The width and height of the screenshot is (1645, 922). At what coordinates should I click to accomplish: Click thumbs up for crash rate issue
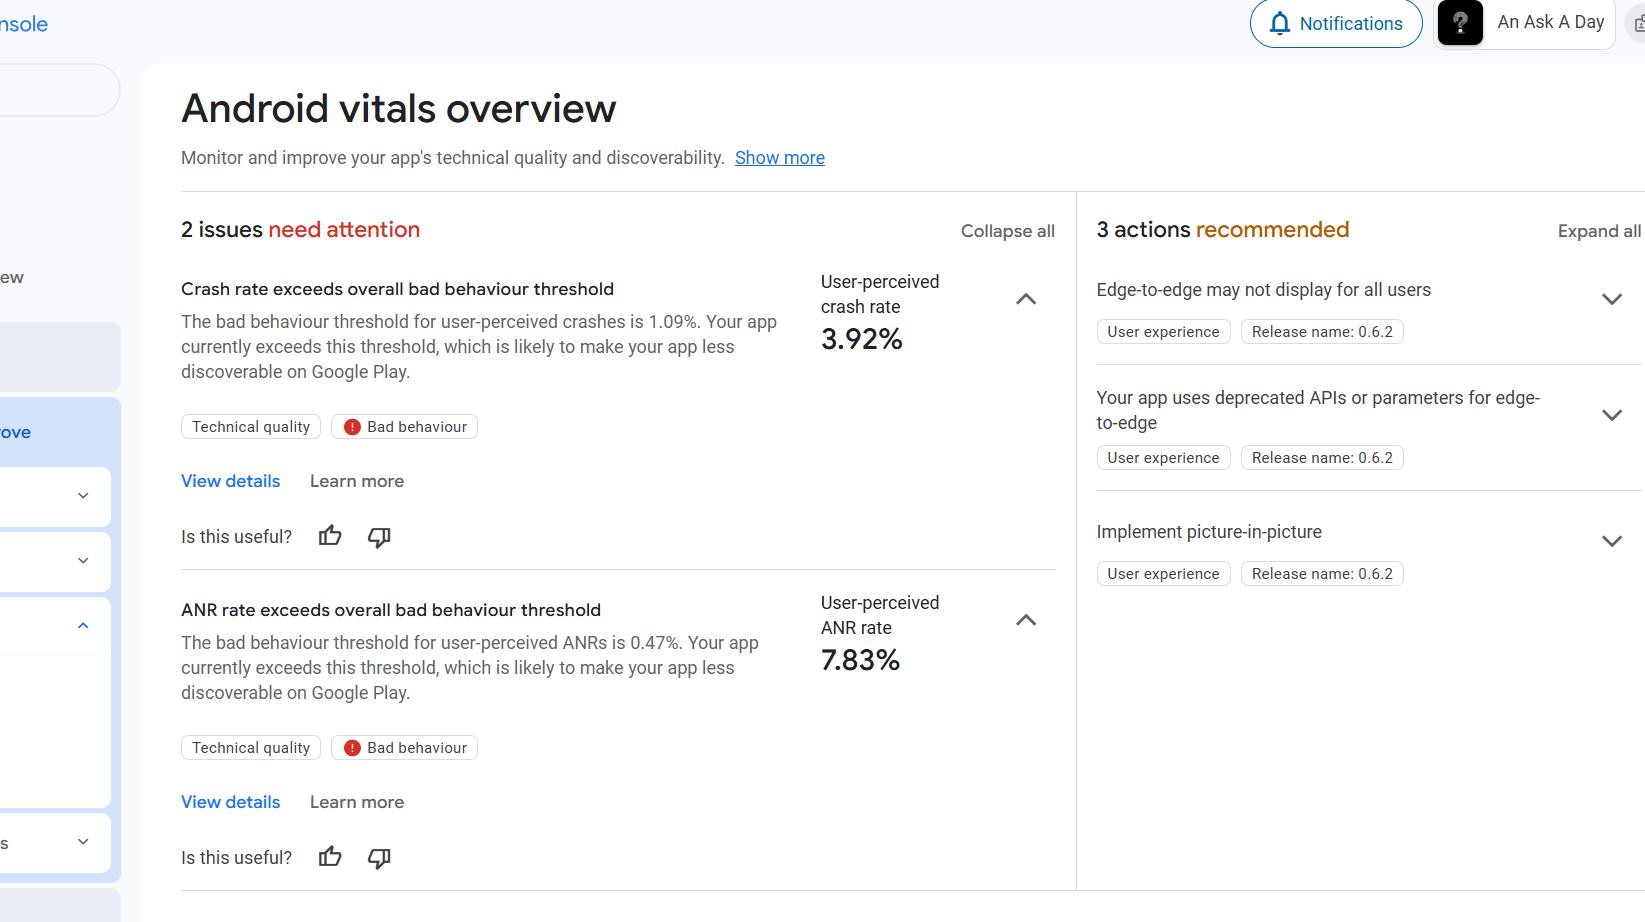pos(330,536)
